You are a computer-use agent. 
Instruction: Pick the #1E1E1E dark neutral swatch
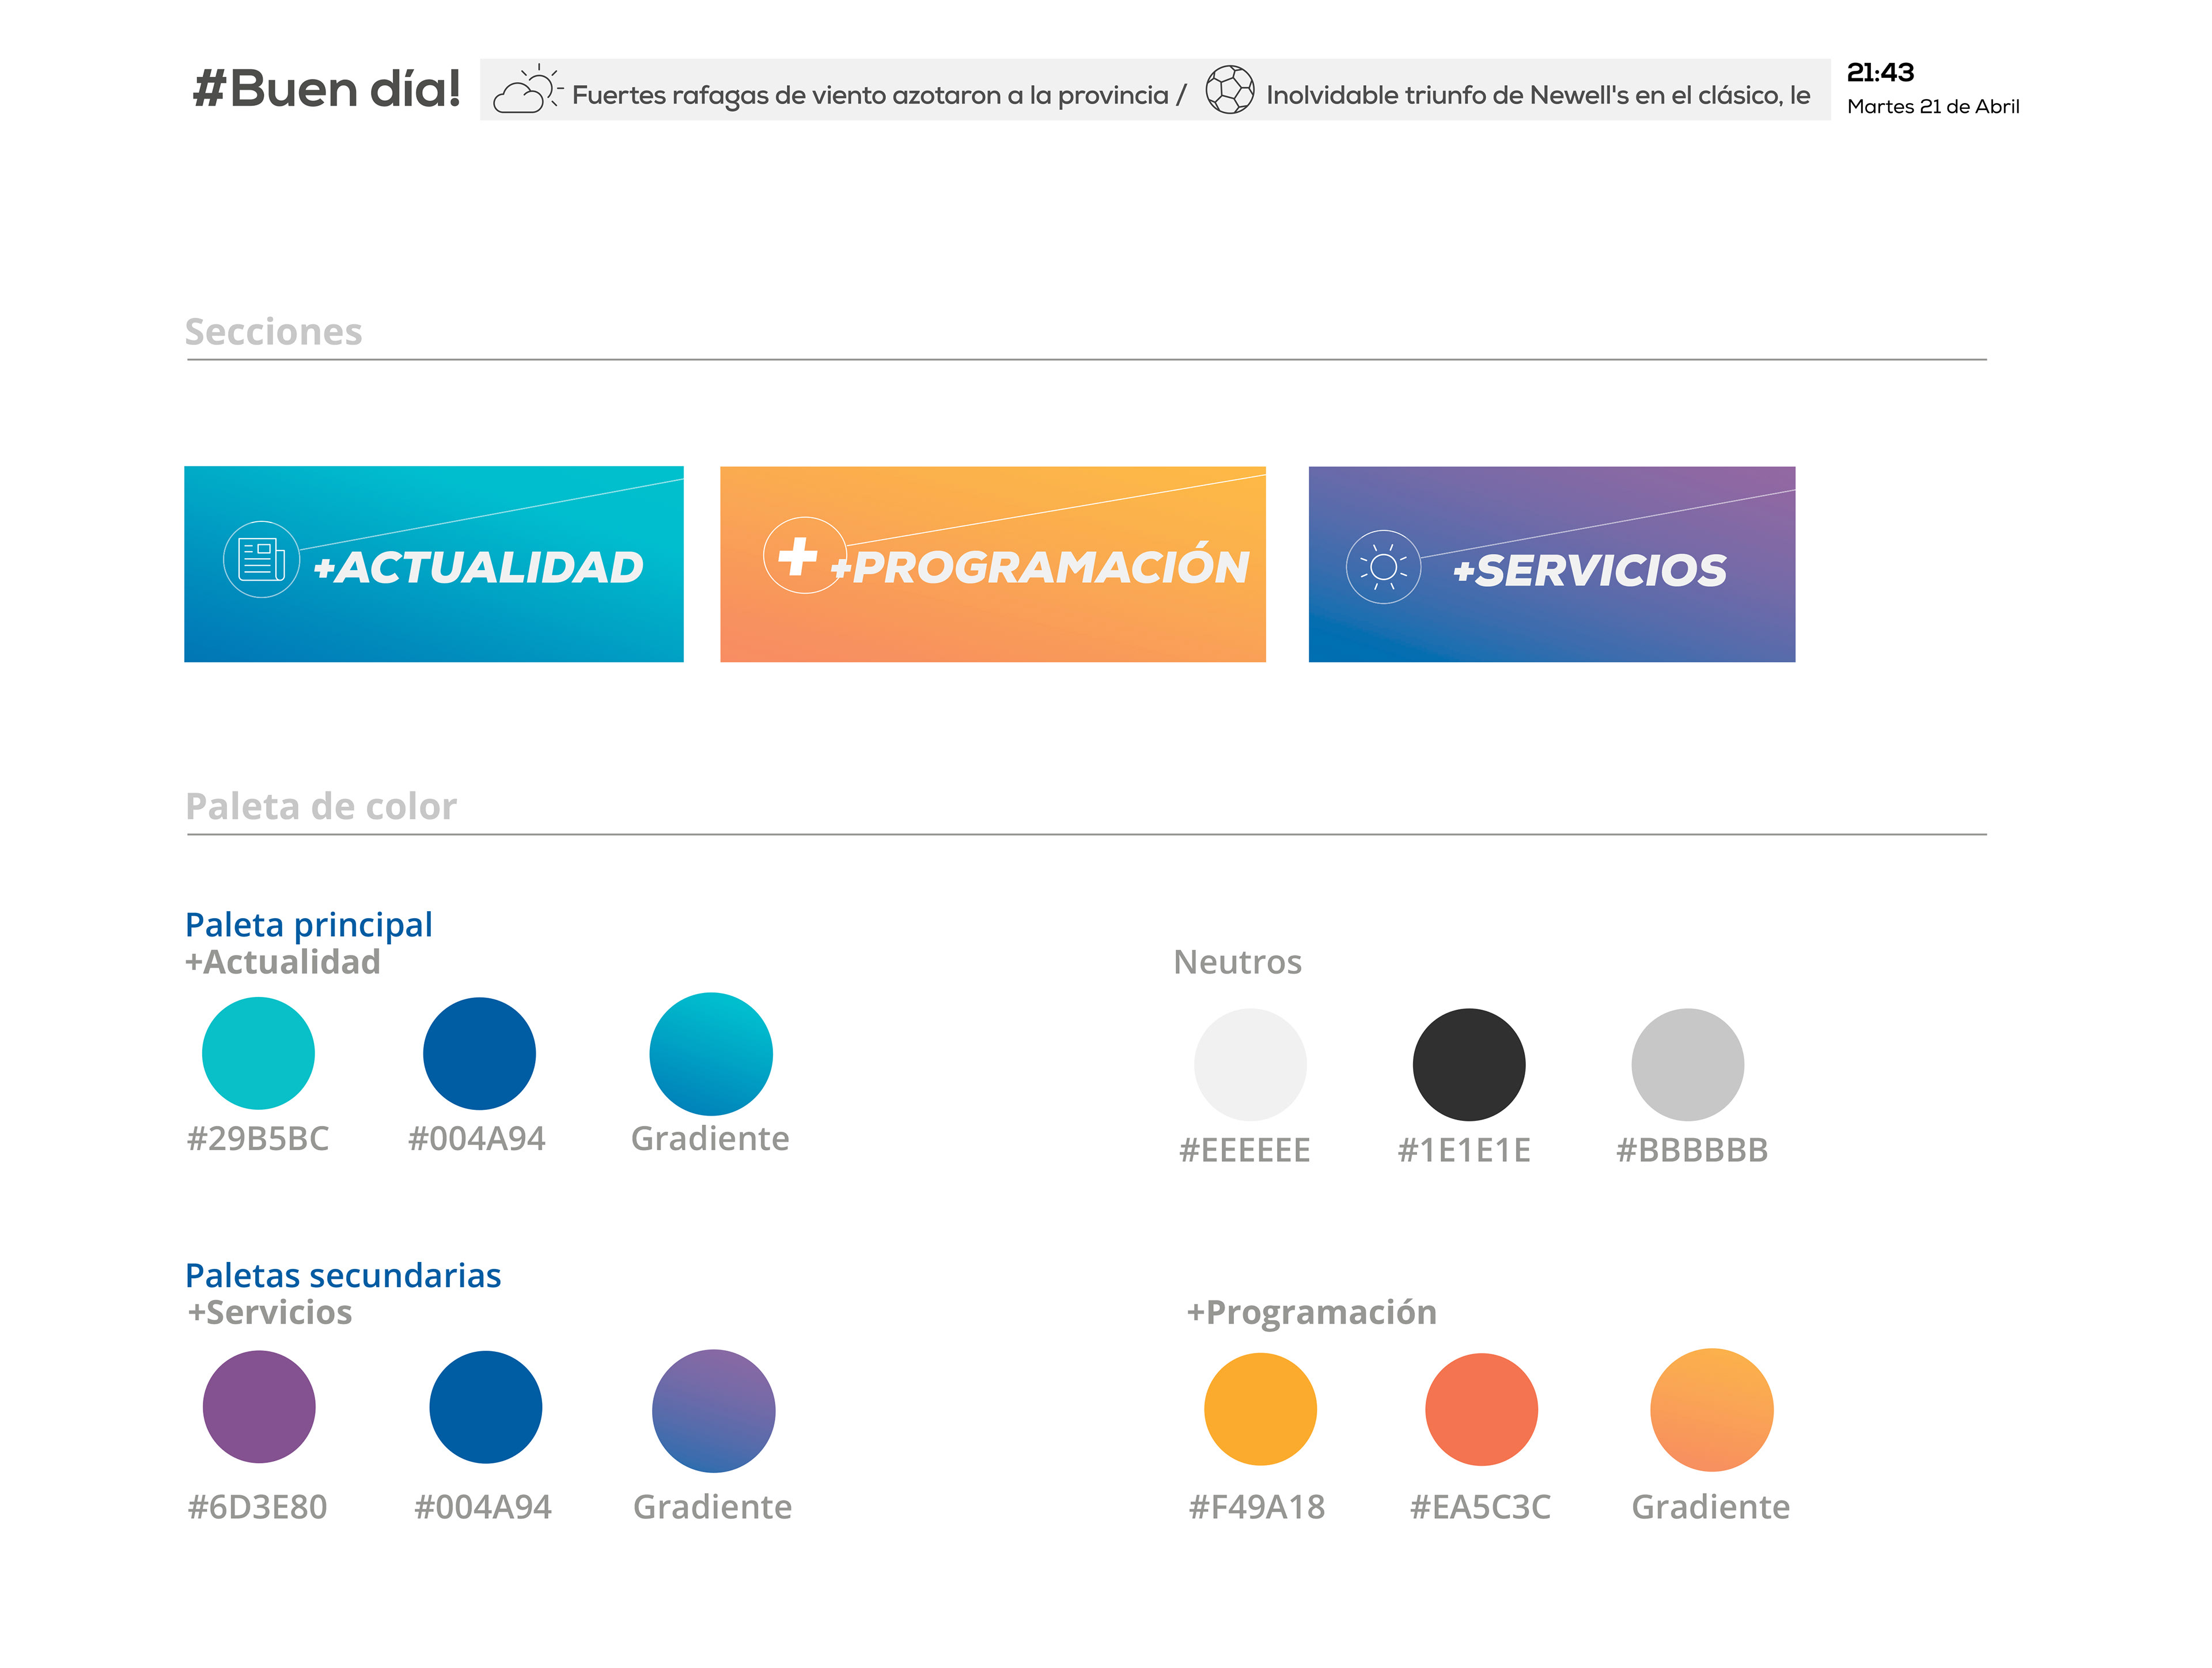[x=1469, y=1065]
